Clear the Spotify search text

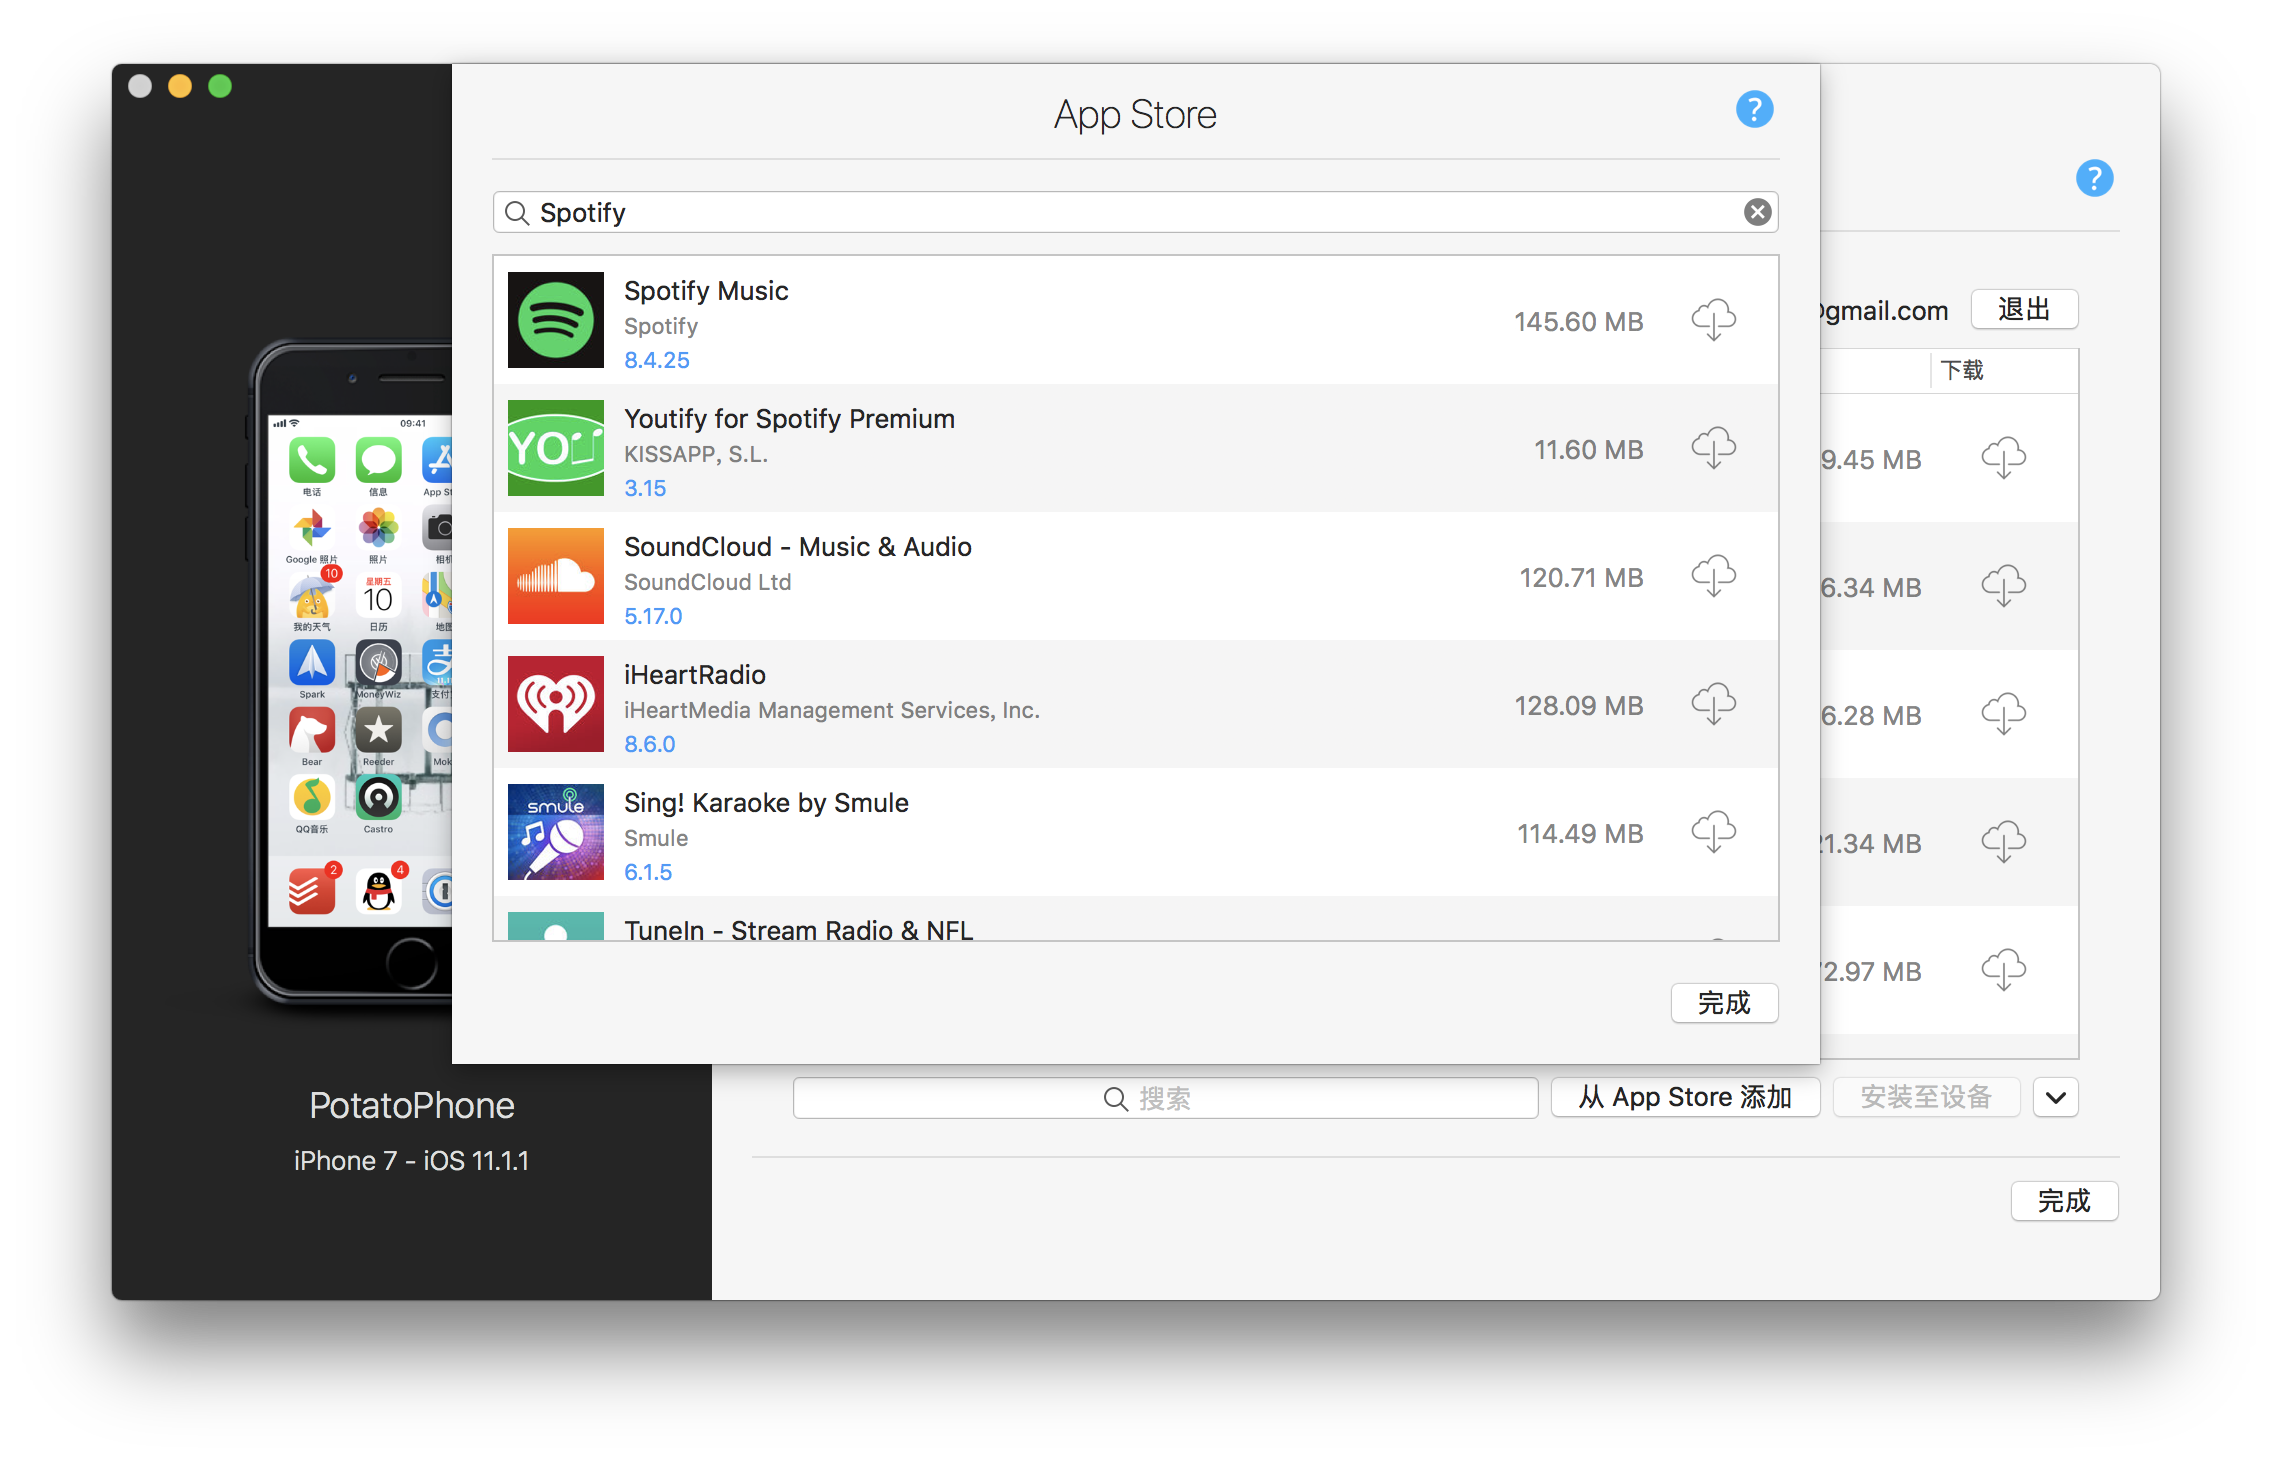[1757, 212]
